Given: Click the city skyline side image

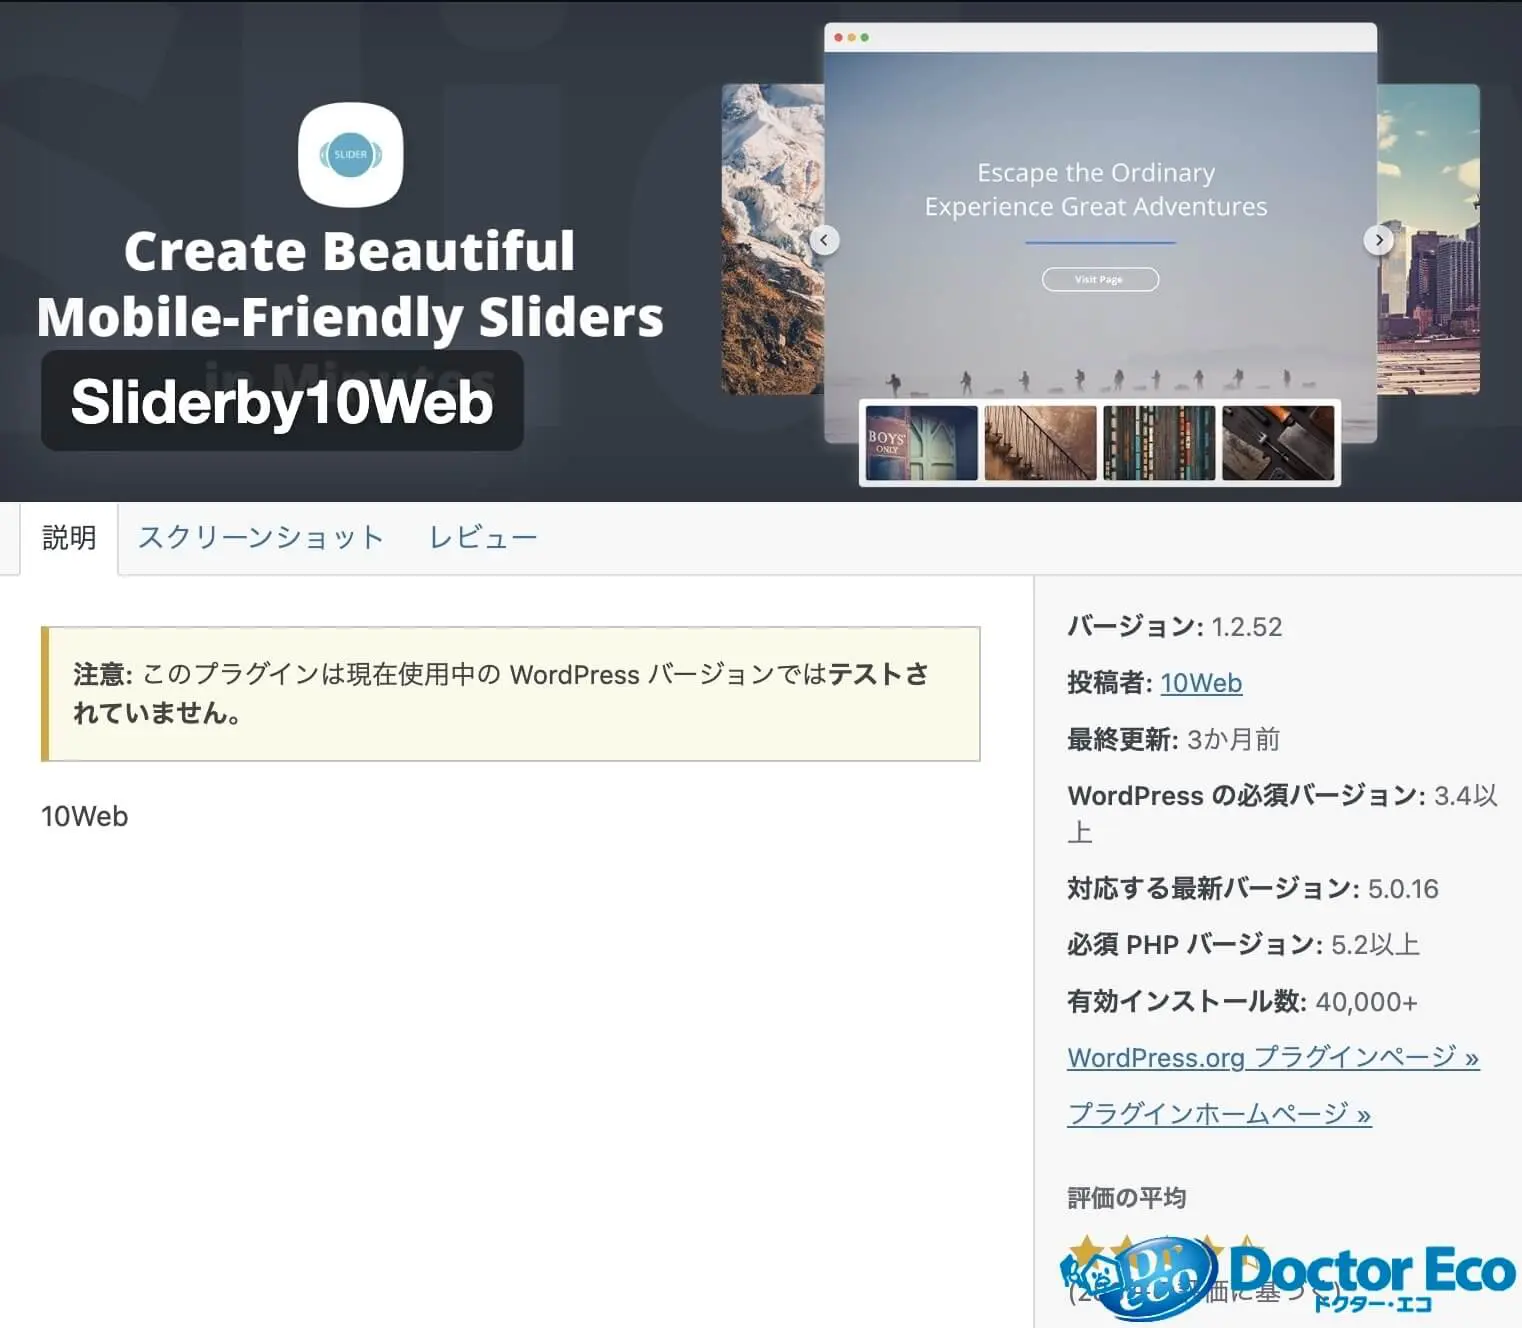Looking at the screenshot, I should (x=1428, y=239).
